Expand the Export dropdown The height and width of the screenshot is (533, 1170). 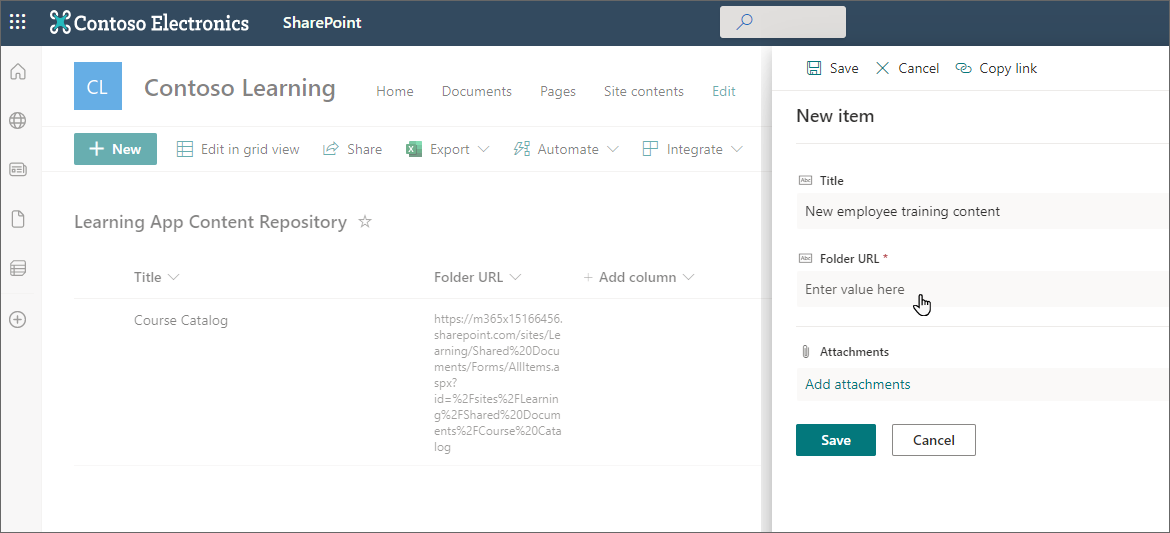pyautogui.click(x=448, y=149)
